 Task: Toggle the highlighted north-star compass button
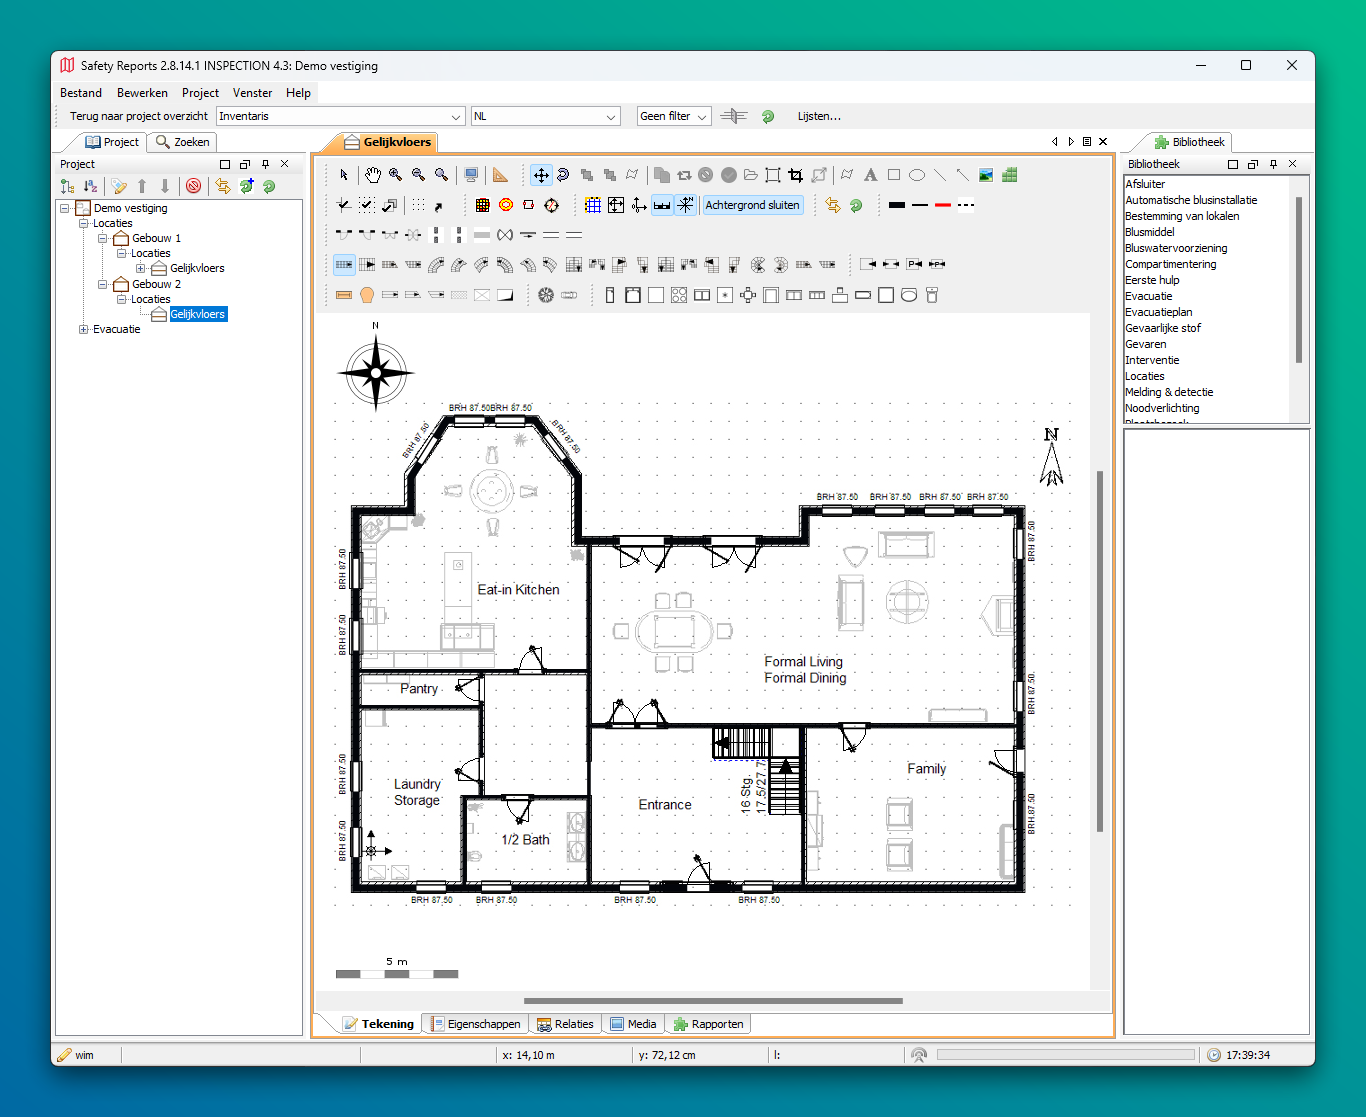click(685, 205)
